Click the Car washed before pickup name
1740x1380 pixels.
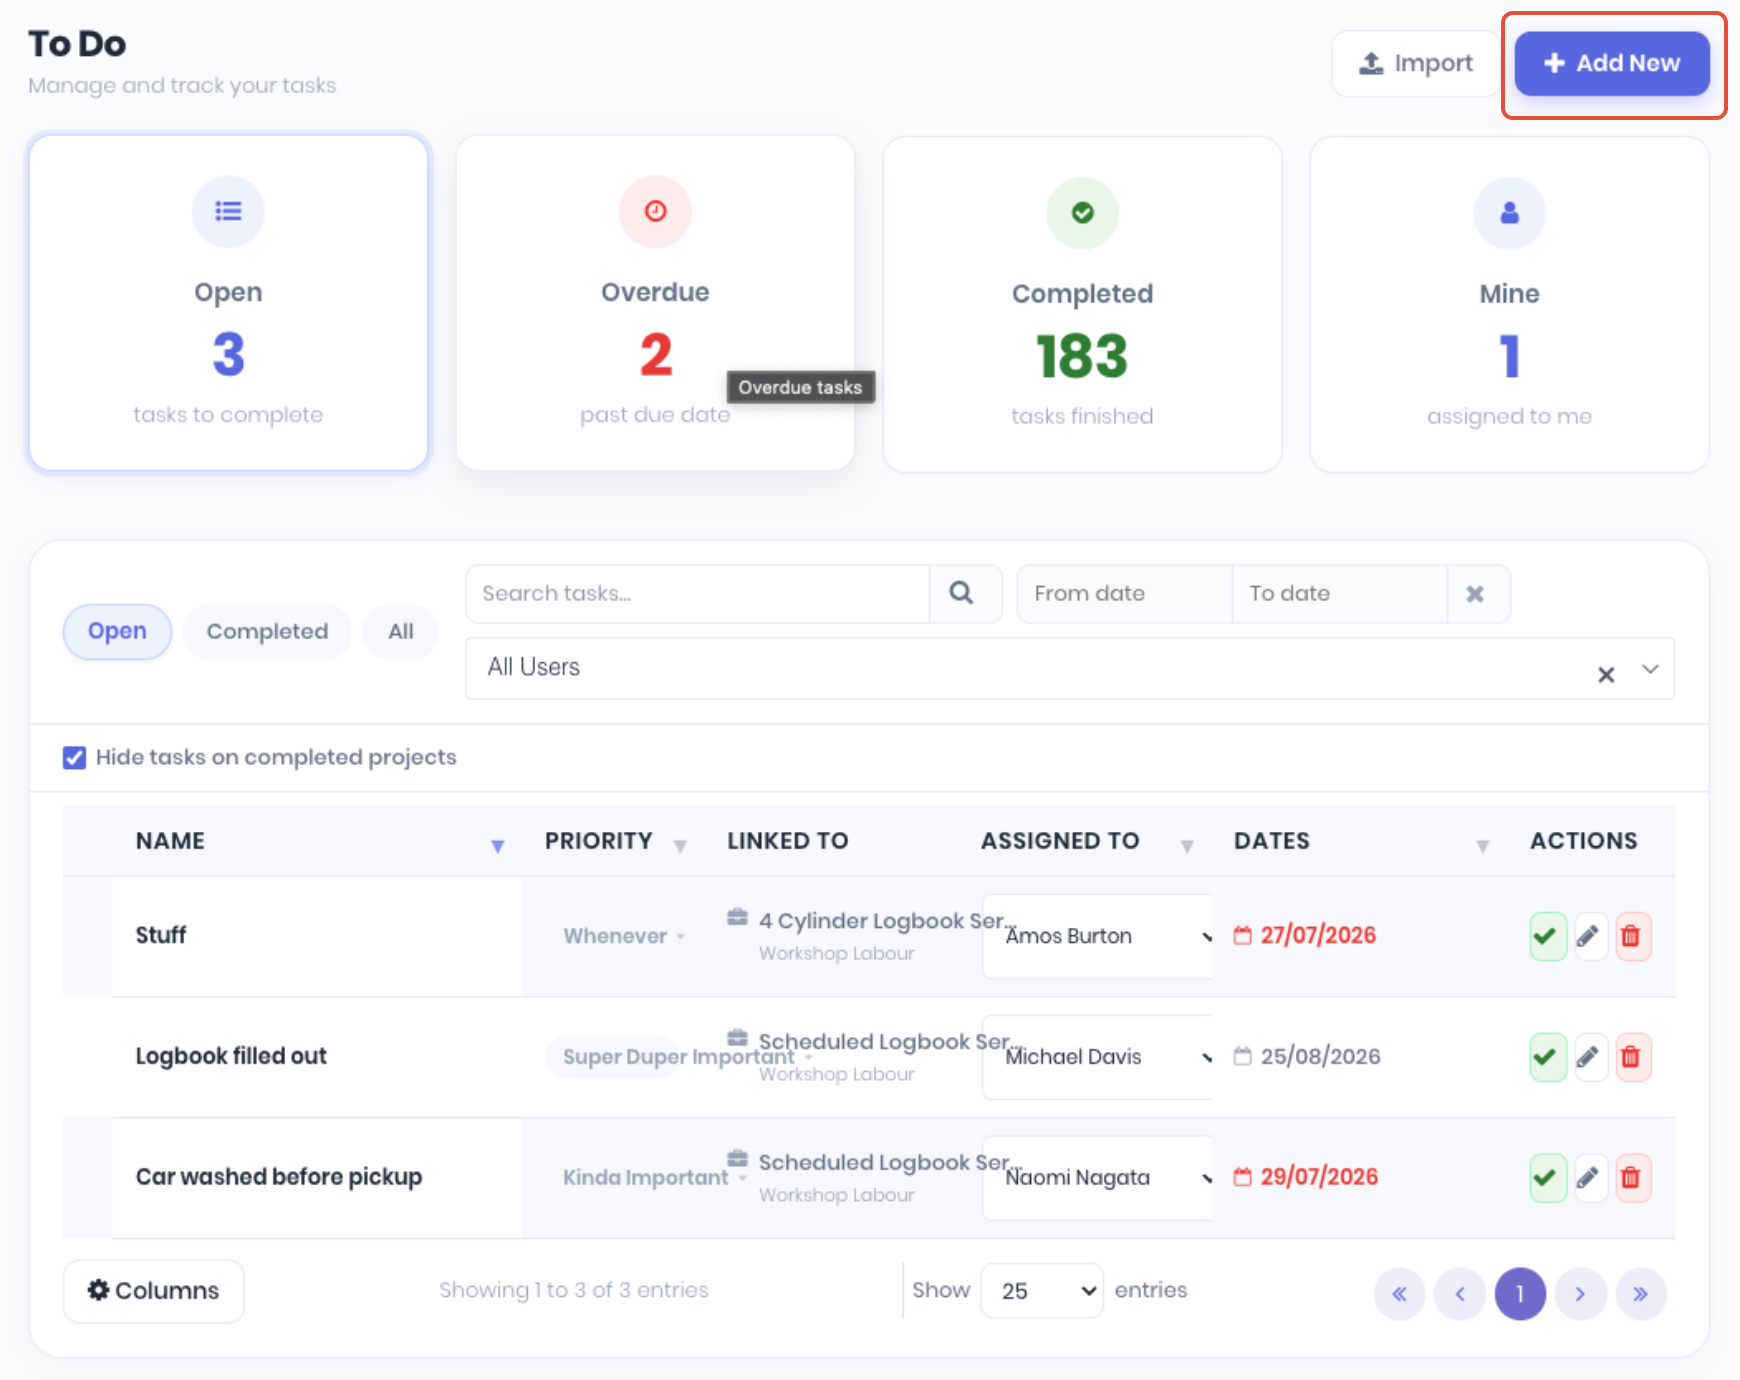pyautogui.click(x=279, y=1177)
